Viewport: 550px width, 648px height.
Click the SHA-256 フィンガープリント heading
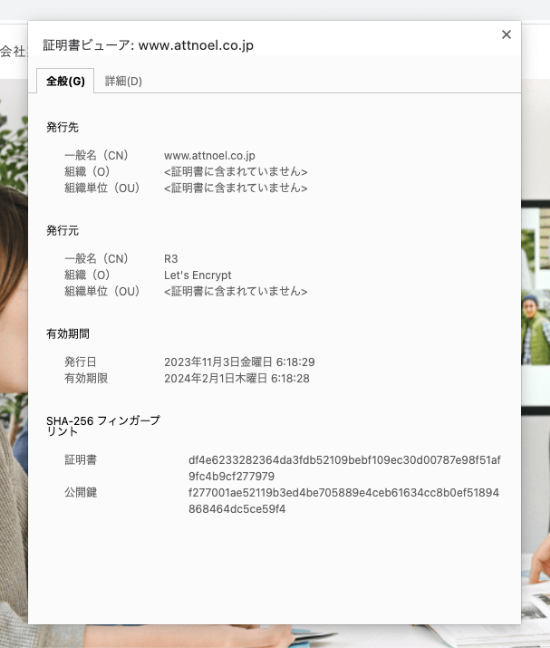click(103, 426)
